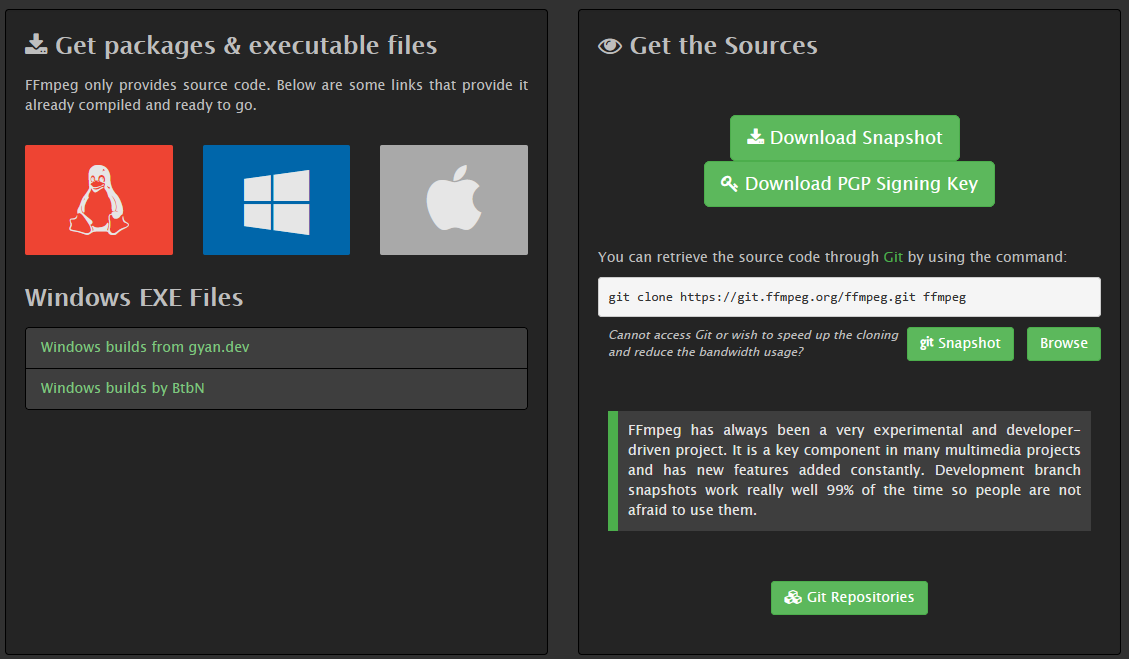This screenshot has width=1129, height=659.
Task: Click the eye icon beside Get the Sources
Action: click(x=610, y=46)
